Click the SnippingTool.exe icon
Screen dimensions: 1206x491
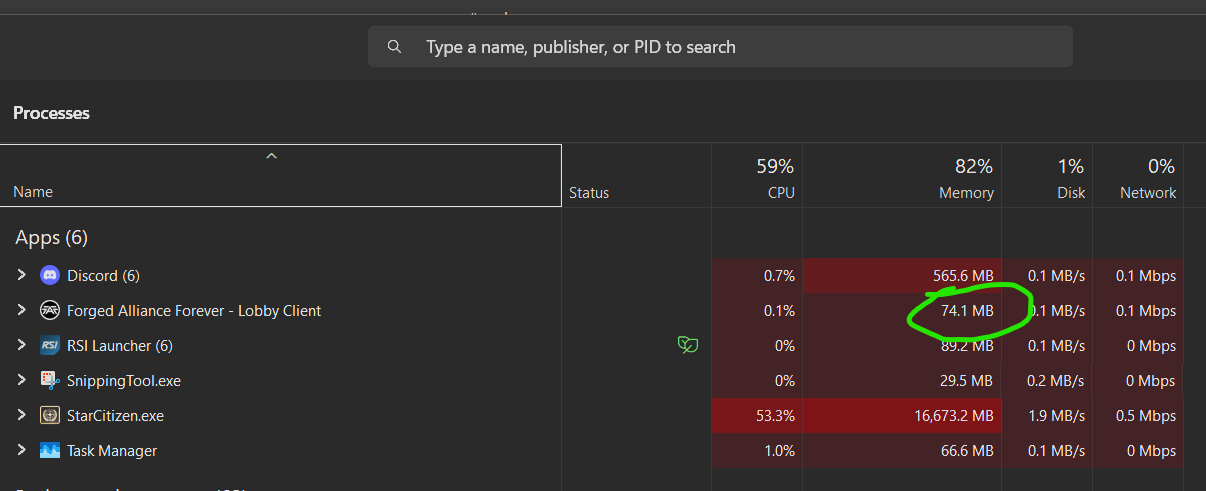[x=50, y=380]
